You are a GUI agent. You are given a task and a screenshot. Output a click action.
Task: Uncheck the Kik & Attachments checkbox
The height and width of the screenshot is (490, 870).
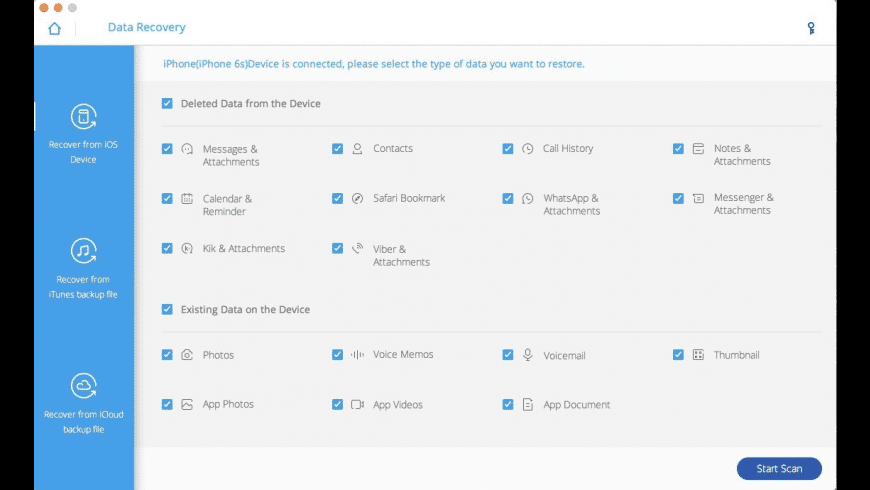pos(167,249)
